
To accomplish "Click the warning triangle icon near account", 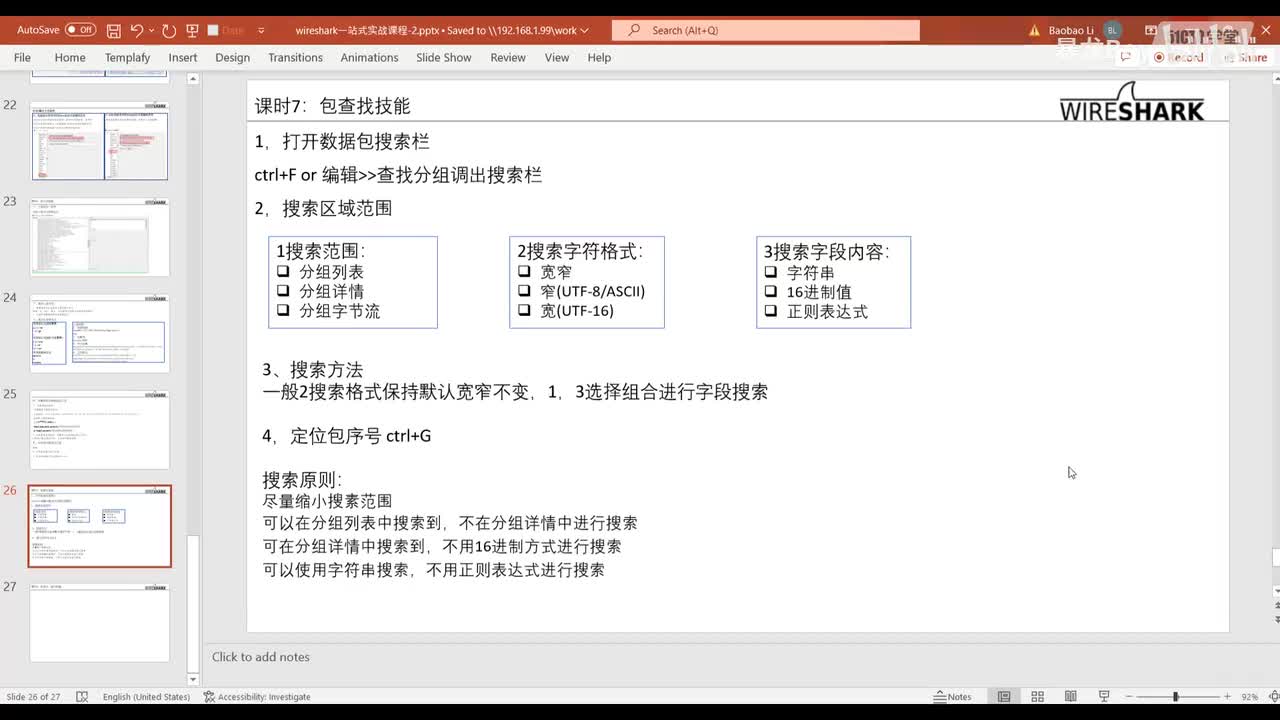I will tap(1035, 31).
